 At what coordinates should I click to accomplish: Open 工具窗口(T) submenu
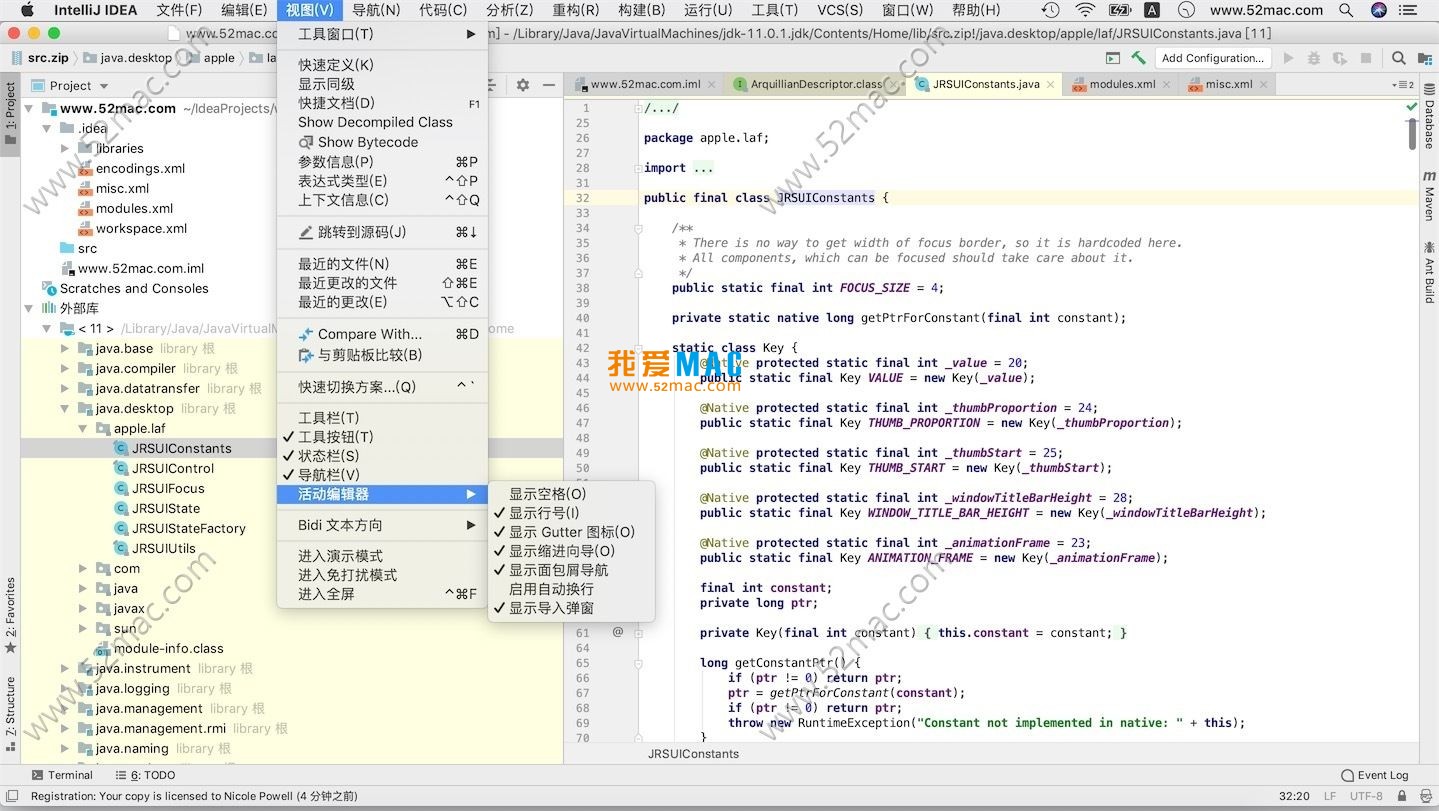(382, 34)
